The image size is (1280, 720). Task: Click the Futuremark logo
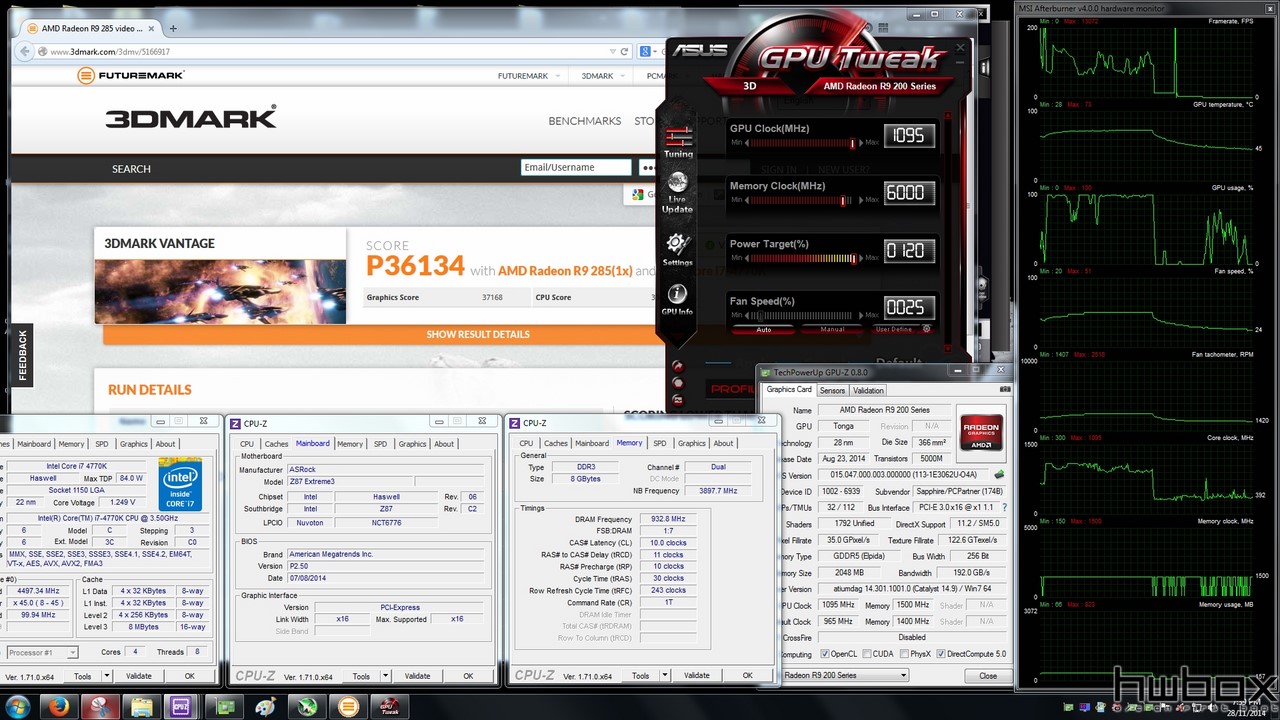(131, 75)
